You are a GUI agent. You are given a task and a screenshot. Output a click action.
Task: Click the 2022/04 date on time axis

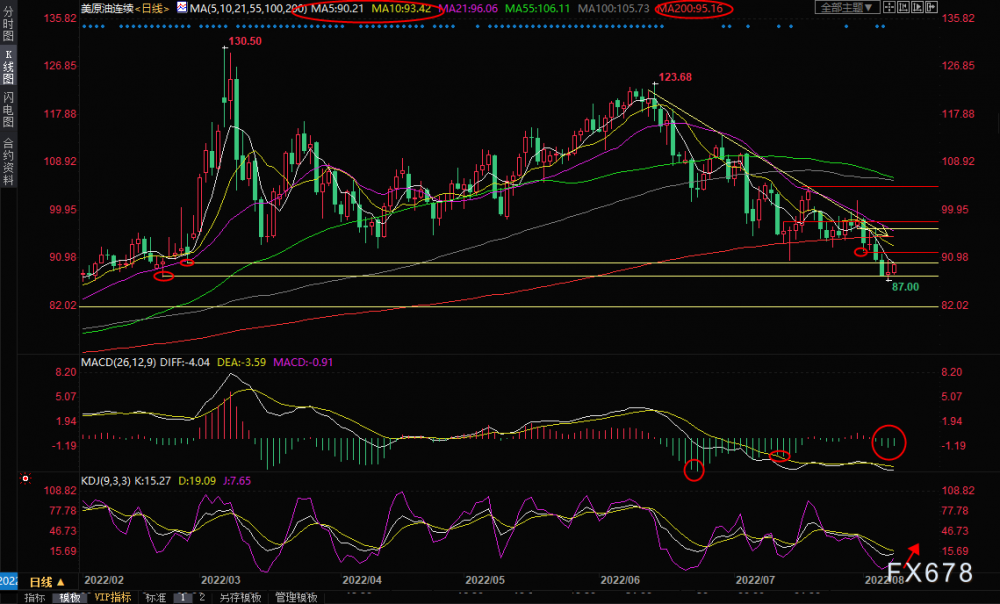pos(362,580)
